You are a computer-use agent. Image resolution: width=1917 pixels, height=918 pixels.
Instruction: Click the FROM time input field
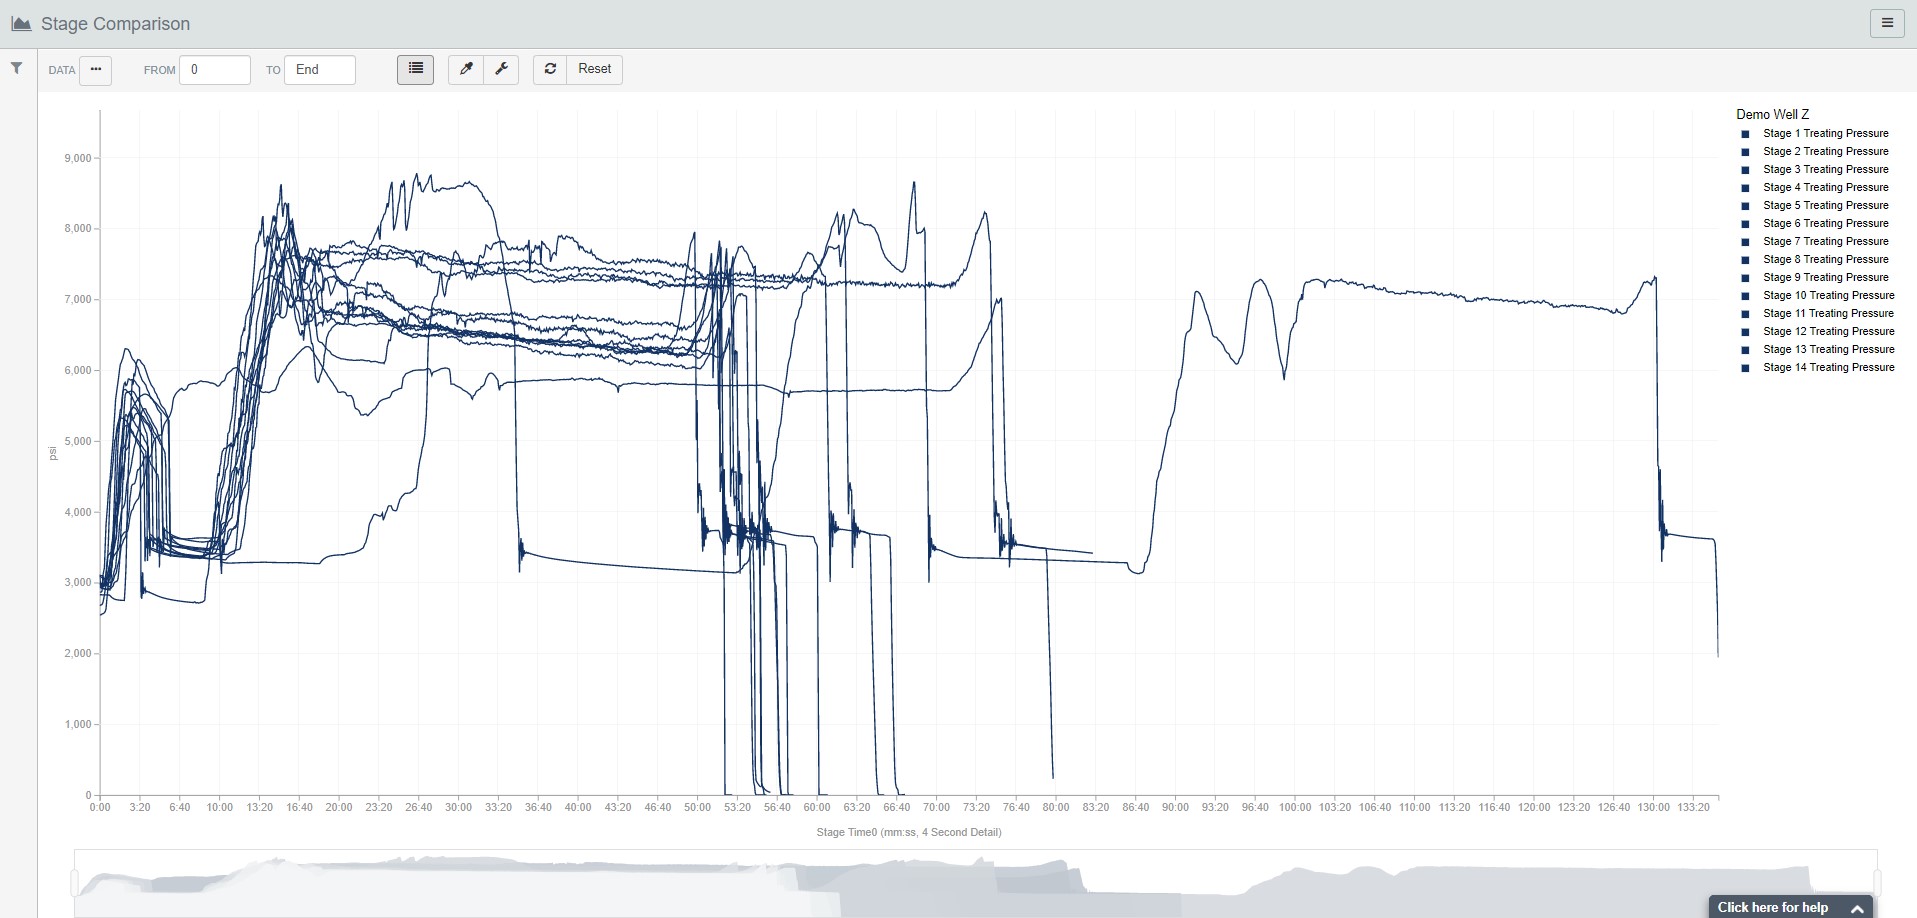point(215,70)
